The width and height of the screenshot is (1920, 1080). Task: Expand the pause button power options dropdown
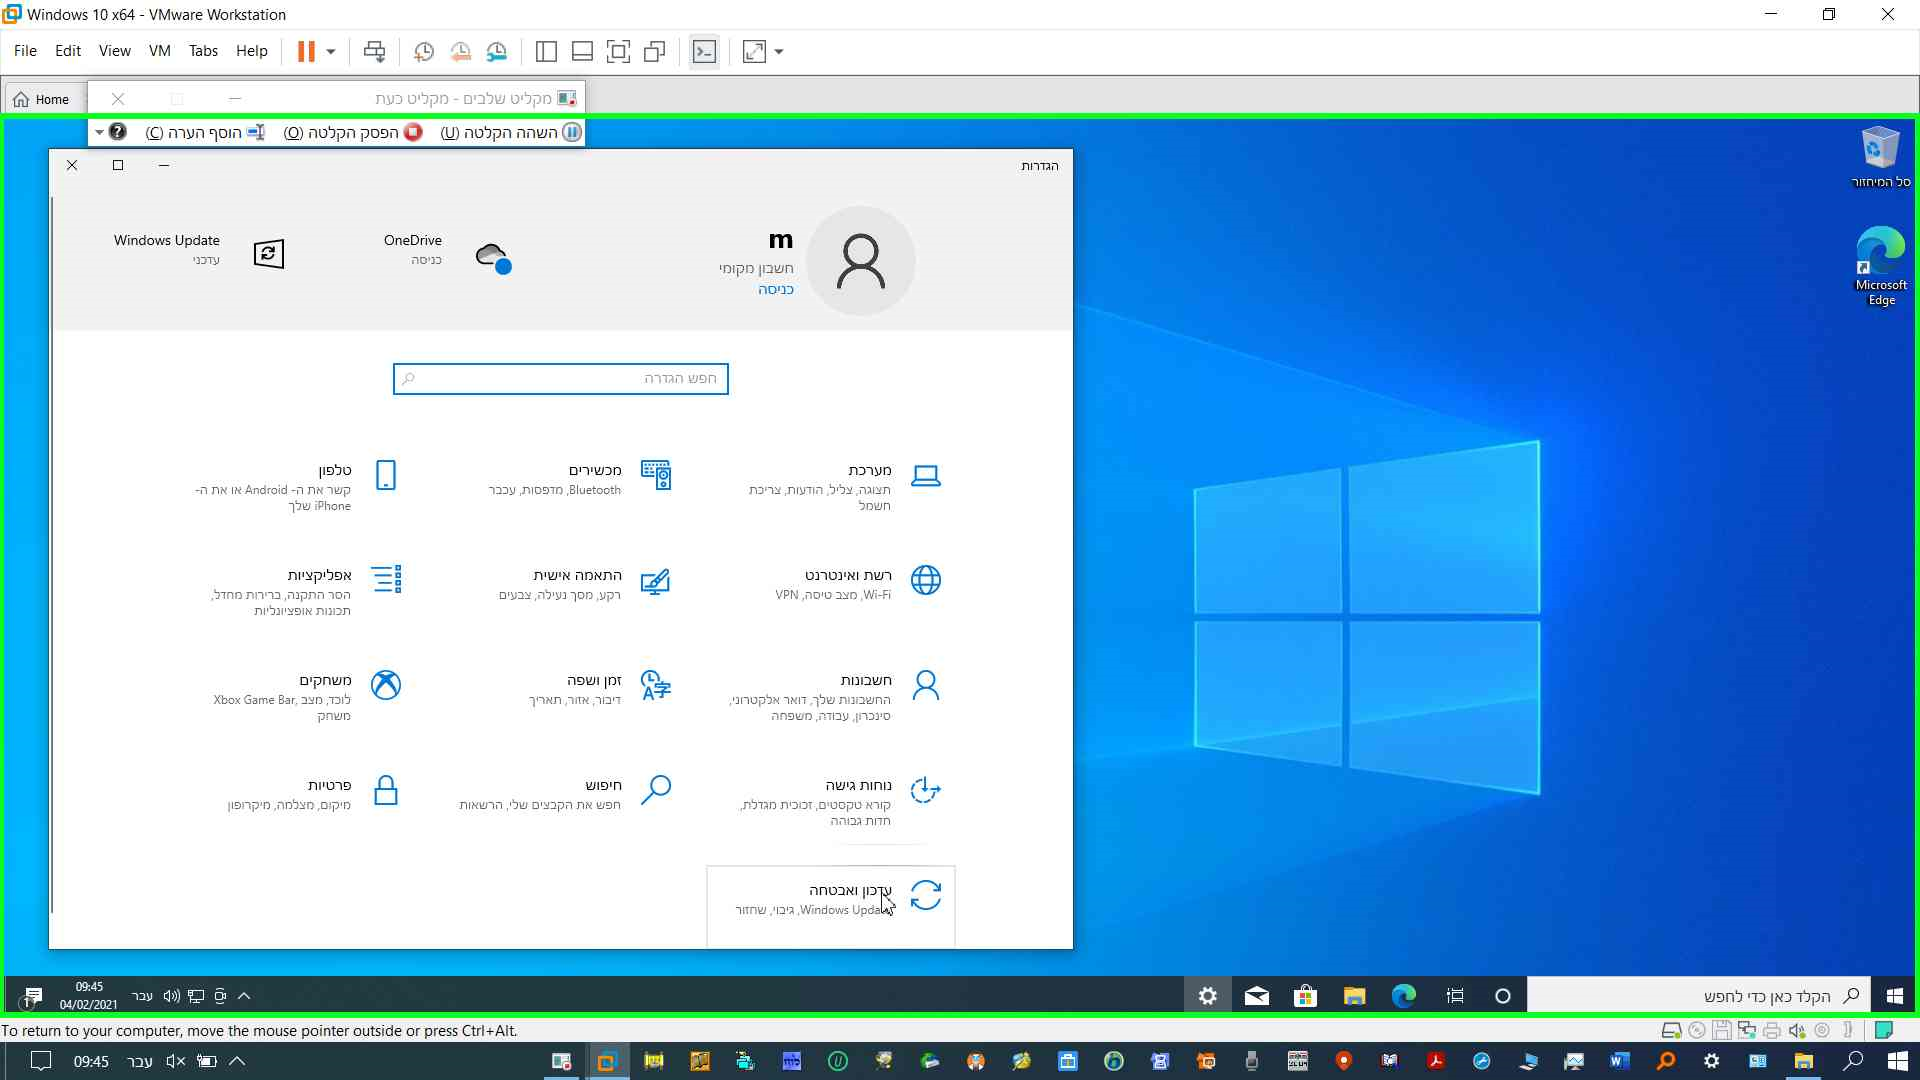[x=331, y=51]
